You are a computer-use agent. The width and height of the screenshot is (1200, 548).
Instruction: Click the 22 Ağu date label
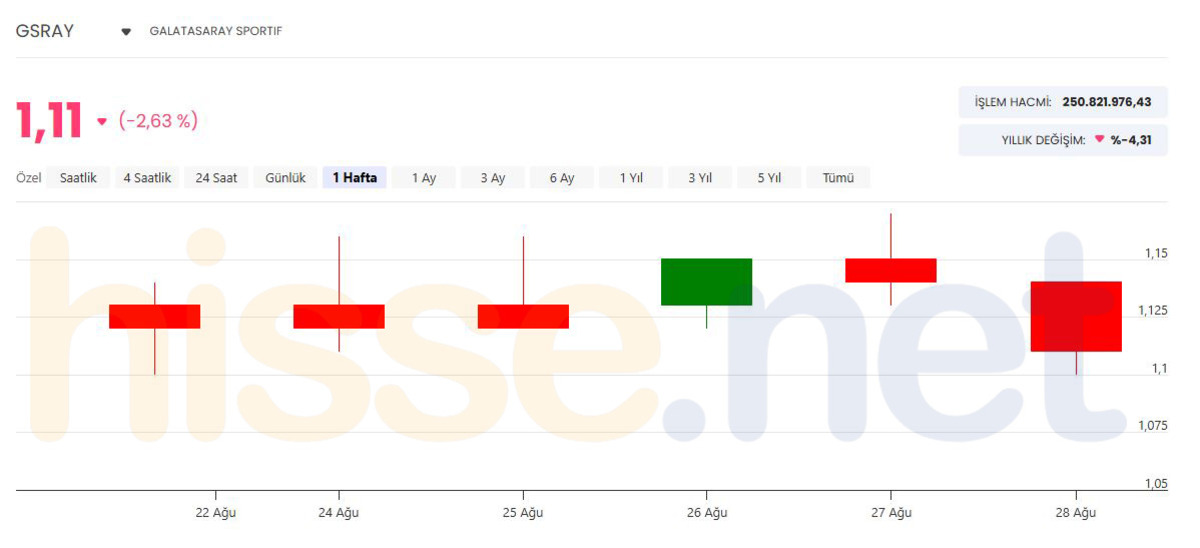(x=215, y=513)
